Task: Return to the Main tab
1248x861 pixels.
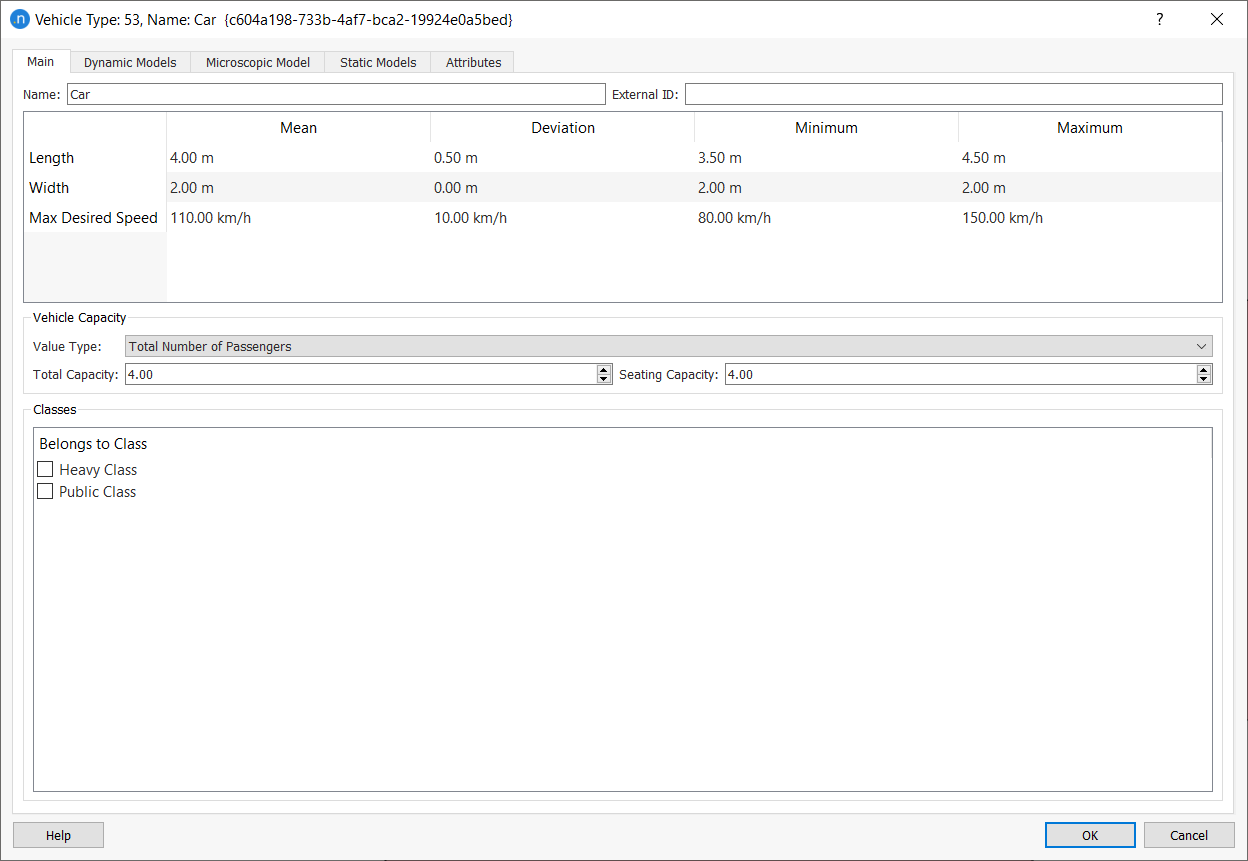Action: coord(40,62)
